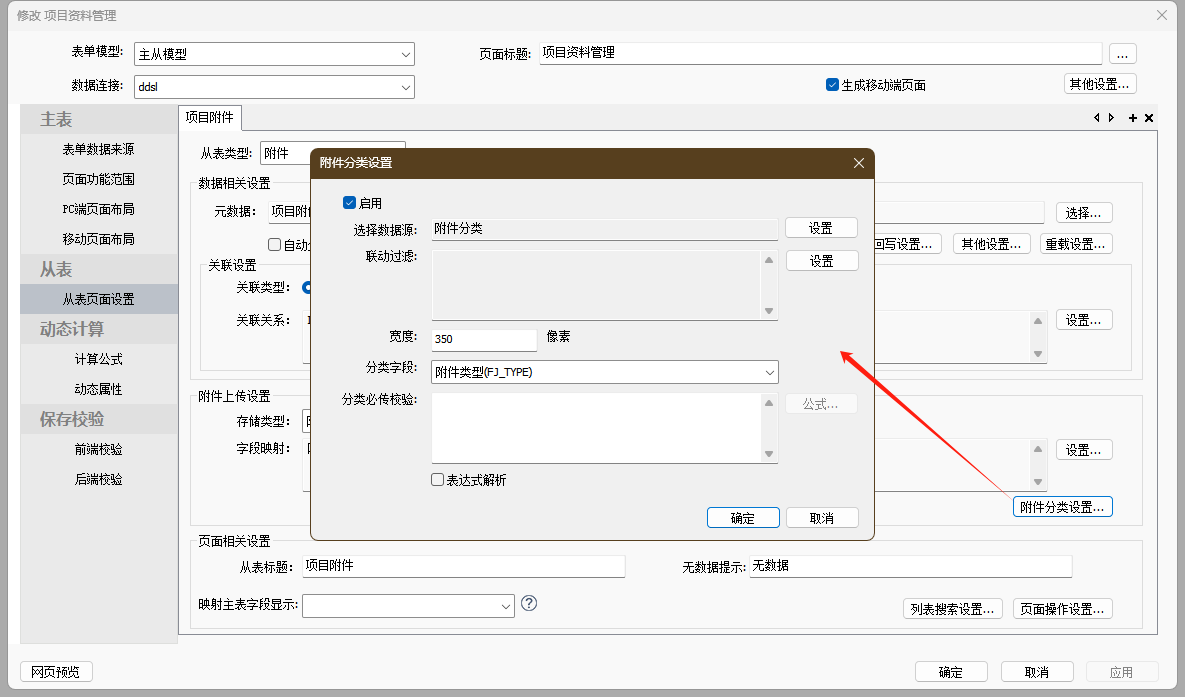Select 主表数据来源 in the left menu
Viewport: 1185px width, 697px height.
point(98,149)
